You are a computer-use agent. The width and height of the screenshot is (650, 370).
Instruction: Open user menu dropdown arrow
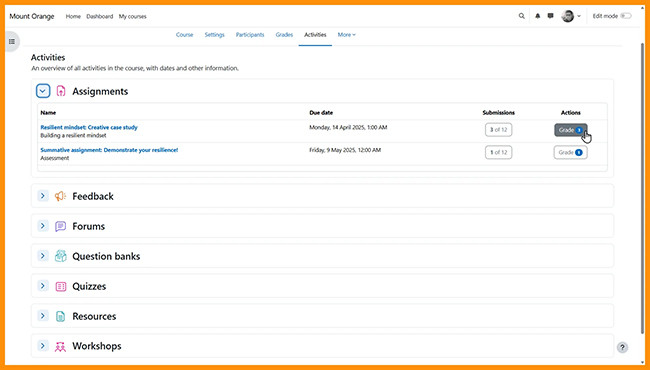click(579, 16)
